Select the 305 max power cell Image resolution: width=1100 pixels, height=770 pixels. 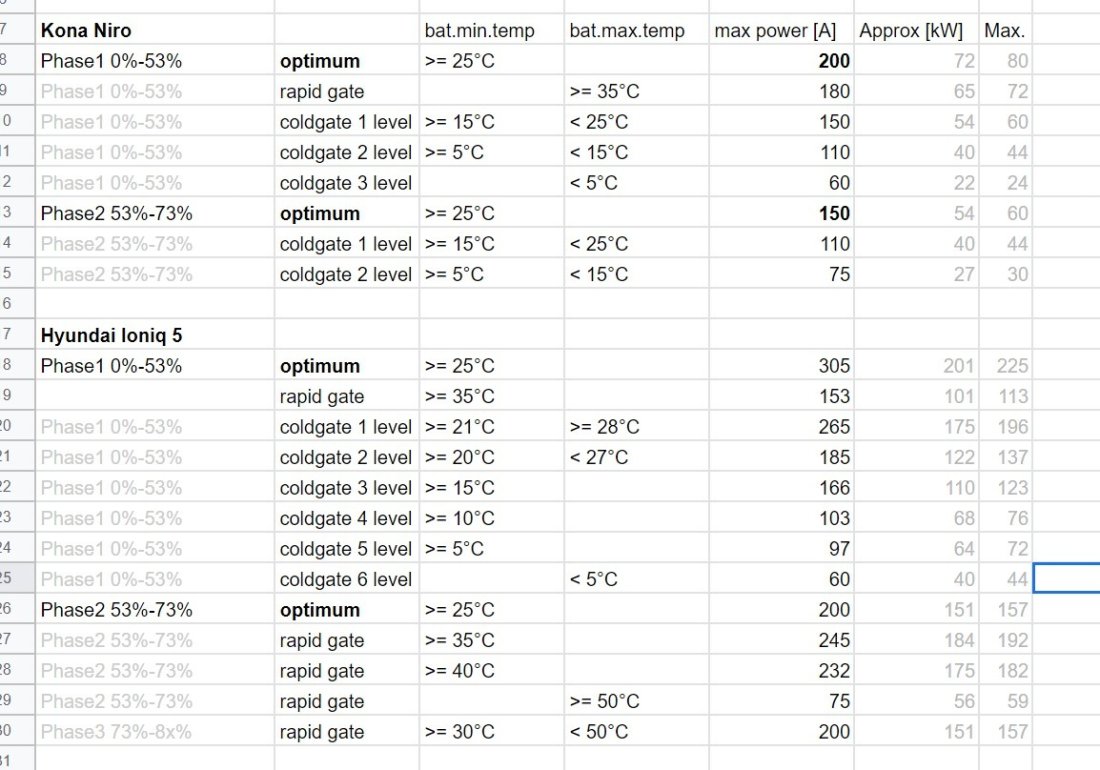click(x=781, y=365)
